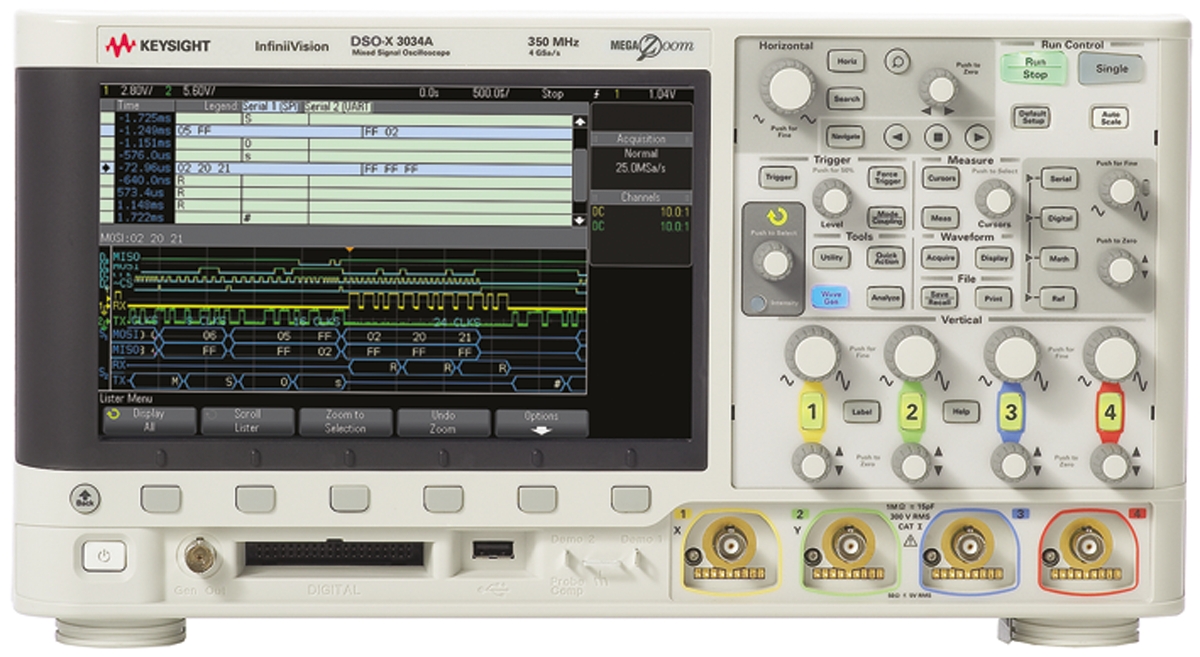The width and height of the screenshot is (1200, 657).
Task: Push the Utility key
Action: pyautogui.click(x=830, y=257)
